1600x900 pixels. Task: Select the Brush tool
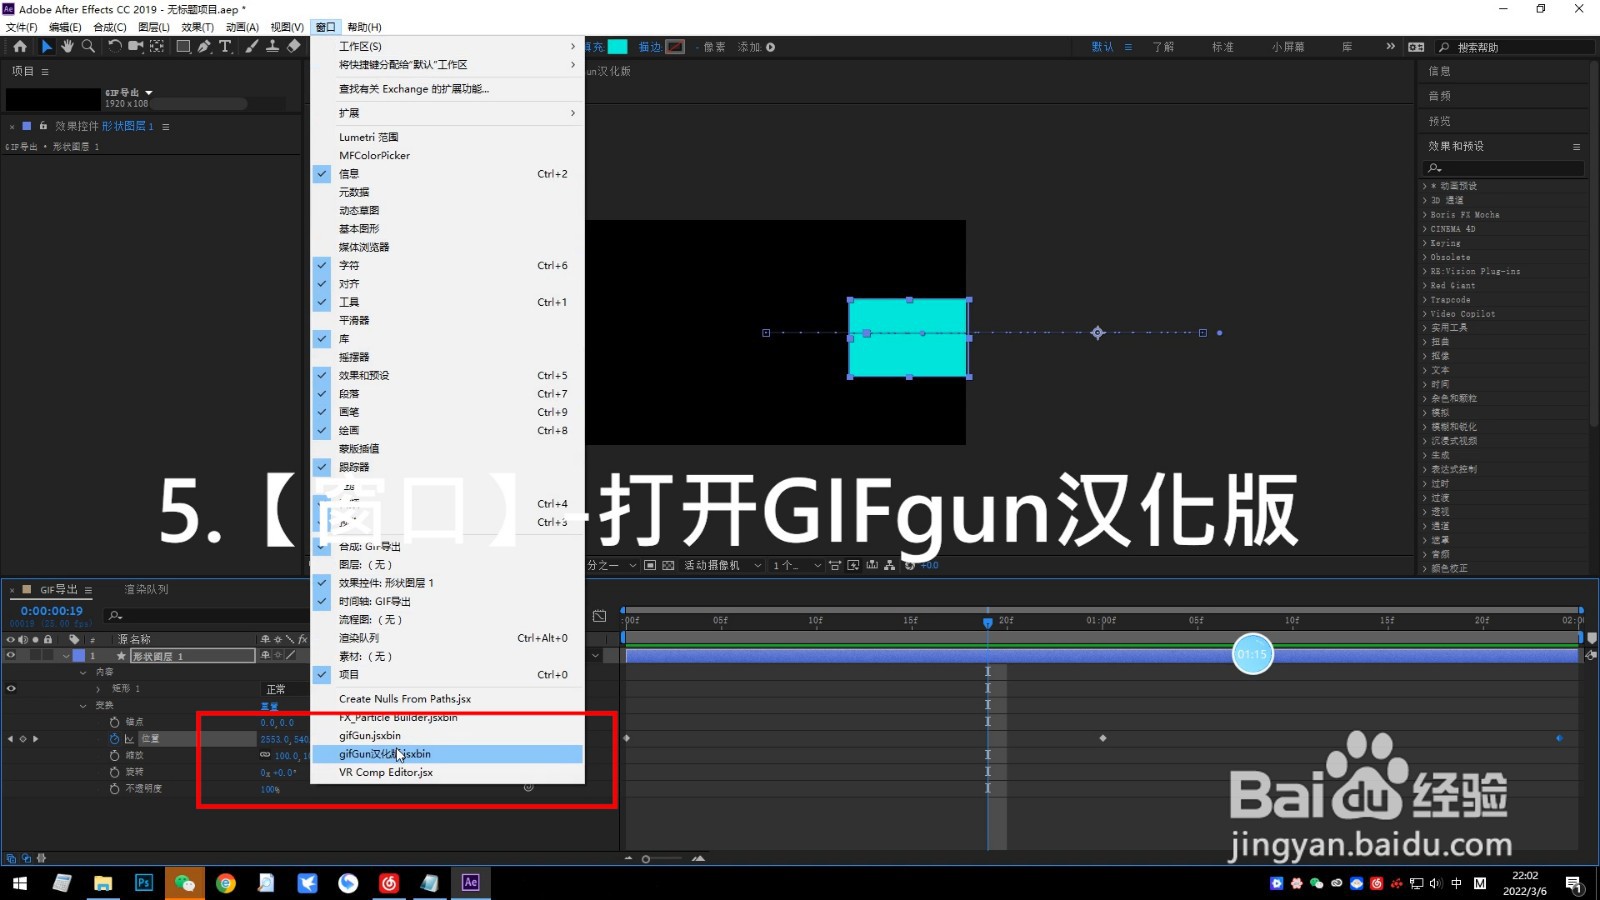click(x=251, y=46)
